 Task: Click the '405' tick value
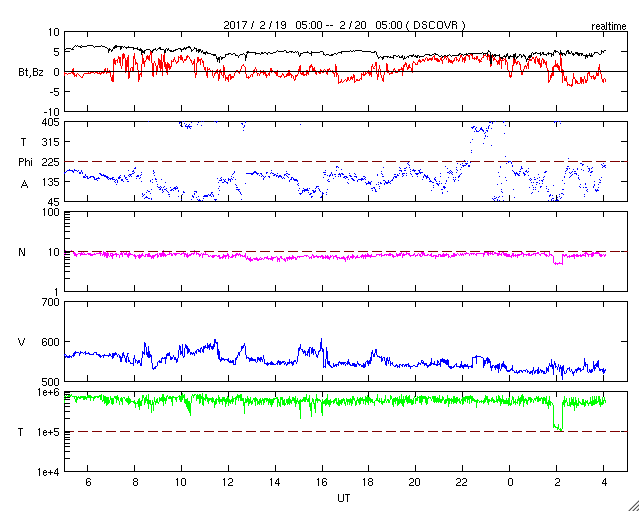coord(52,121)
